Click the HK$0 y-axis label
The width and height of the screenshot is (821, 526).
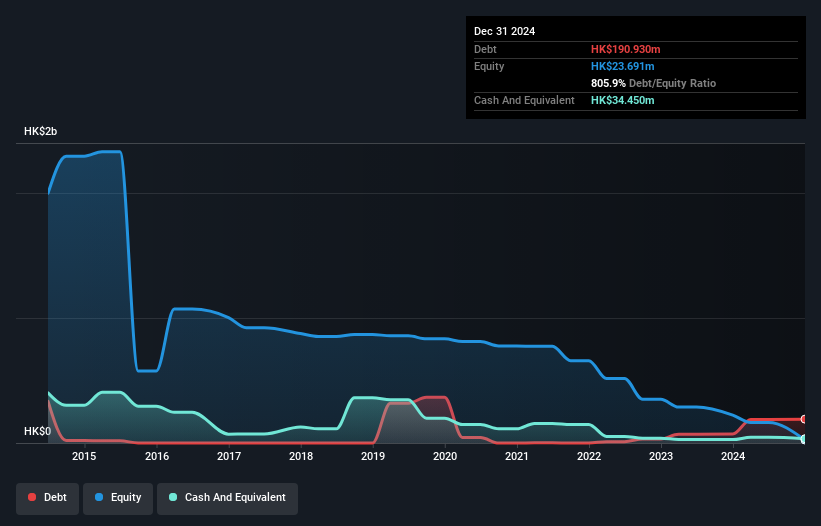(38, 431)
